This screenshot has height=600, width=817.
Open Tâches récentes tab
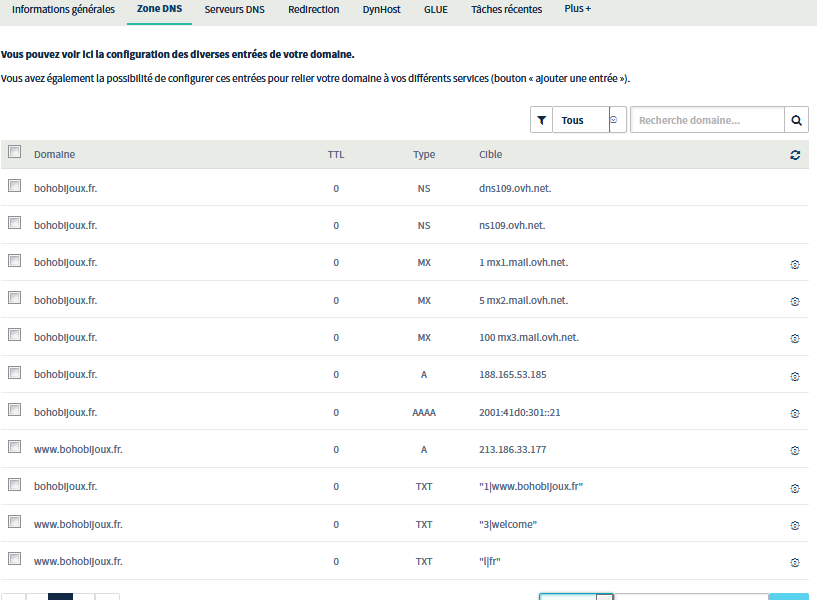pos(506,9)
